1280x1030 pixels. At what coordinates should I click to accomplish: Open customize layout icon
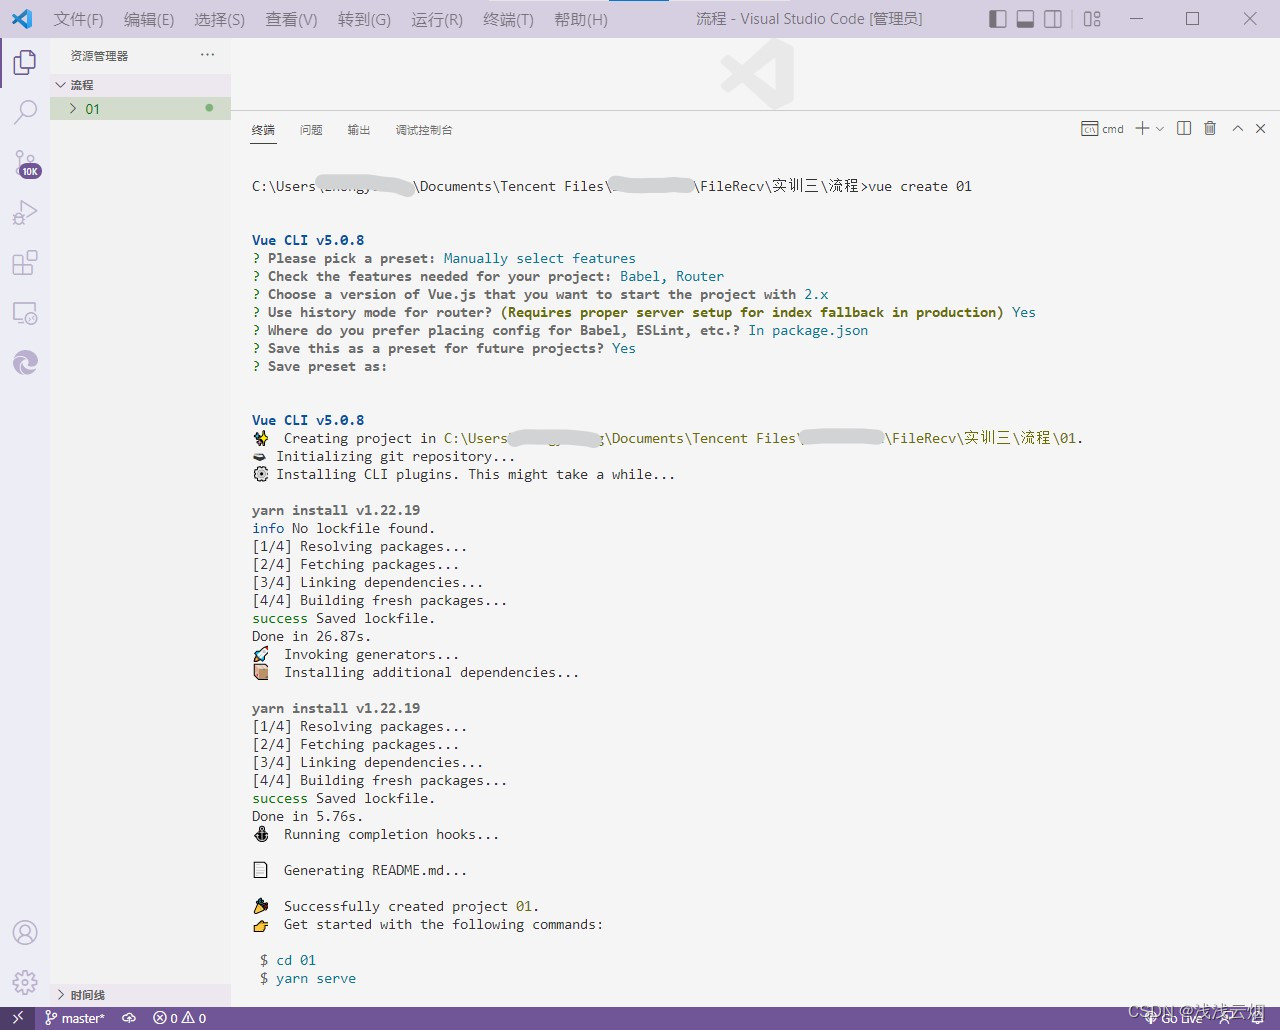(1092, 19)
